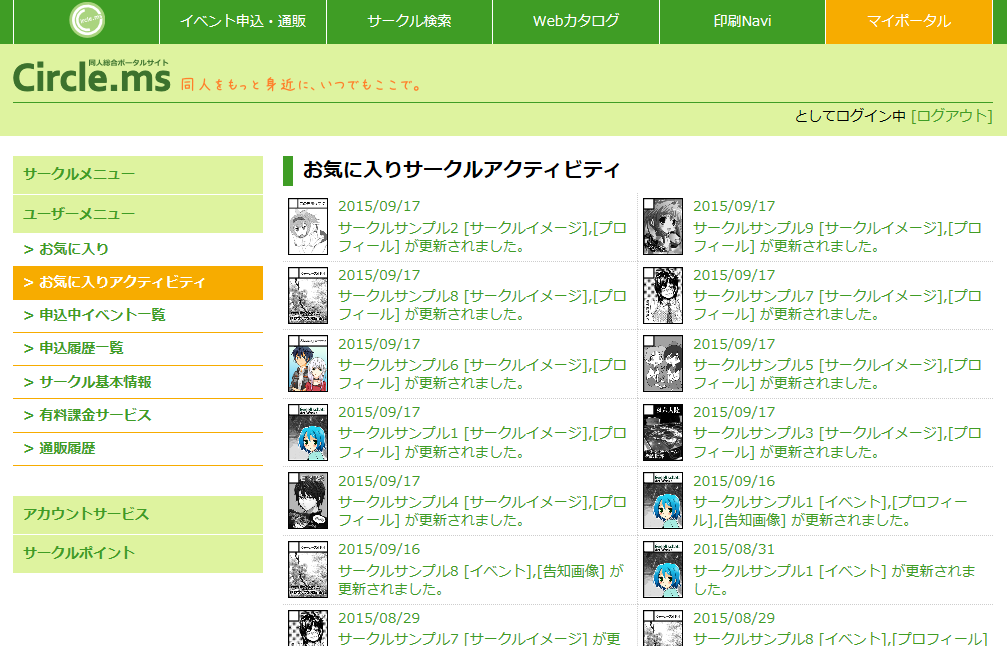Viewport: 1007px width, 646px height.
Task: Open お気に入り in the sidebar
Action: pyautogui.click(x=138, y=249)
